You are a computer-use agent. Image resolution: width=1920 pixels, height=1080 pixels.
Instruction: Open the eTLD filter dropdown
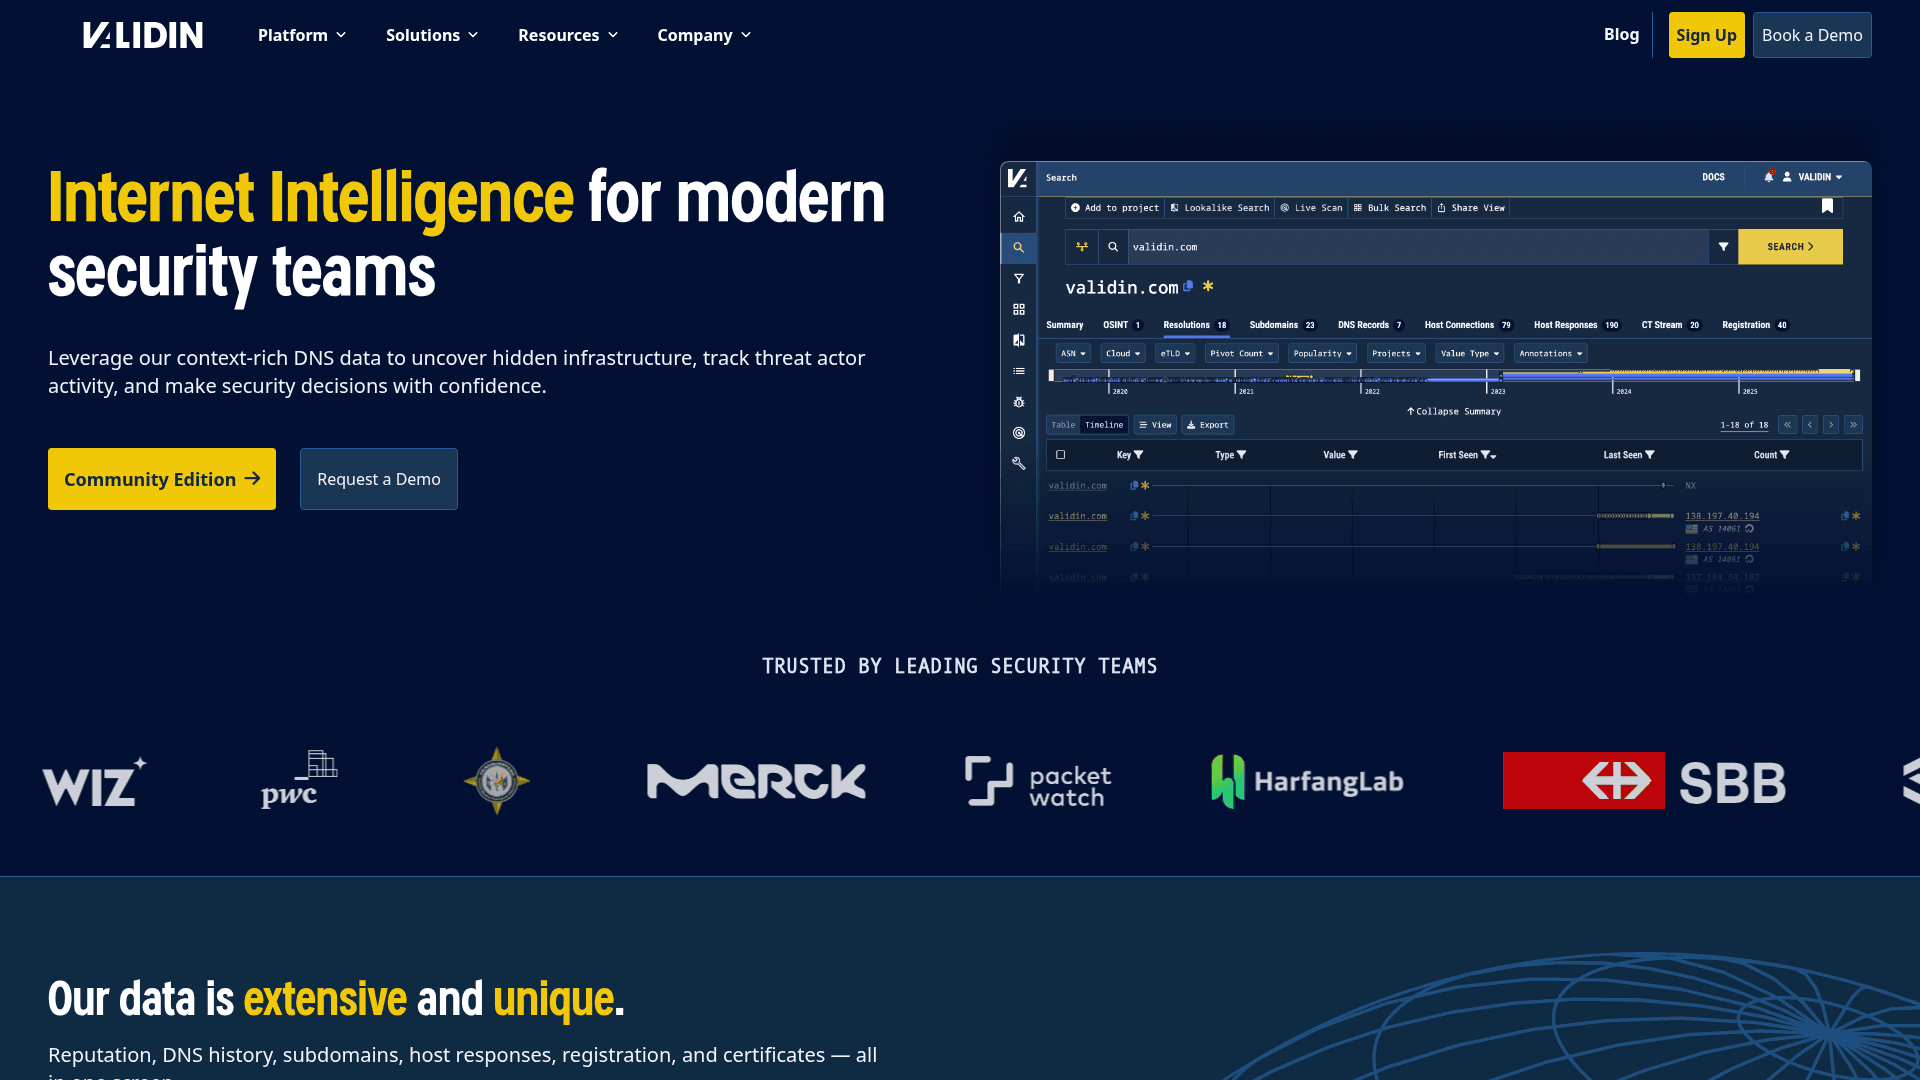coord(1175,354)
